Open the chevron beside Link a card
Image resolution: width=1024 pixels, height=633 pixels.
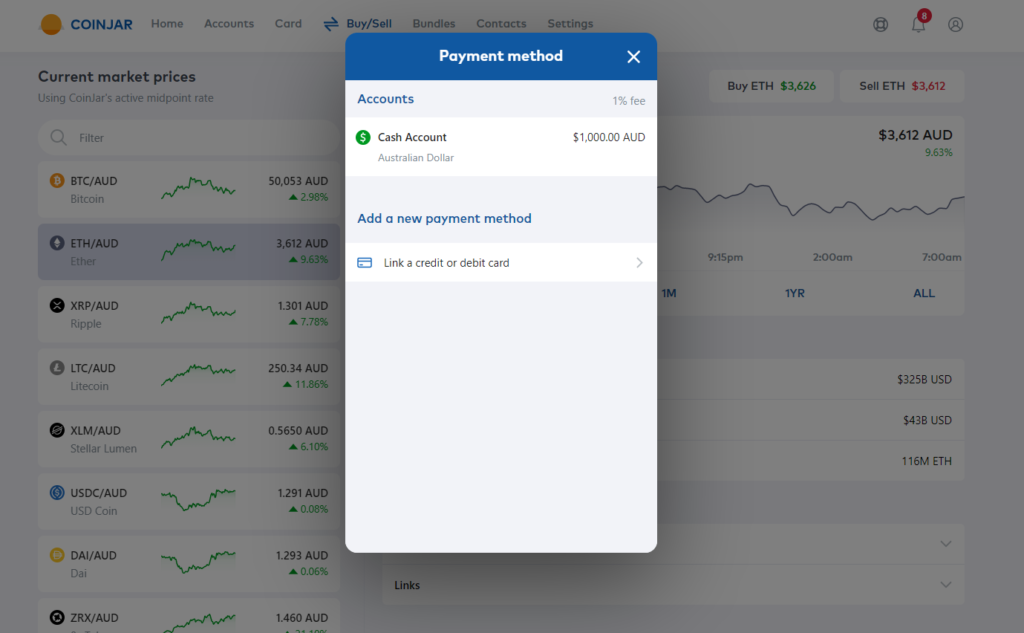[639, 263]
